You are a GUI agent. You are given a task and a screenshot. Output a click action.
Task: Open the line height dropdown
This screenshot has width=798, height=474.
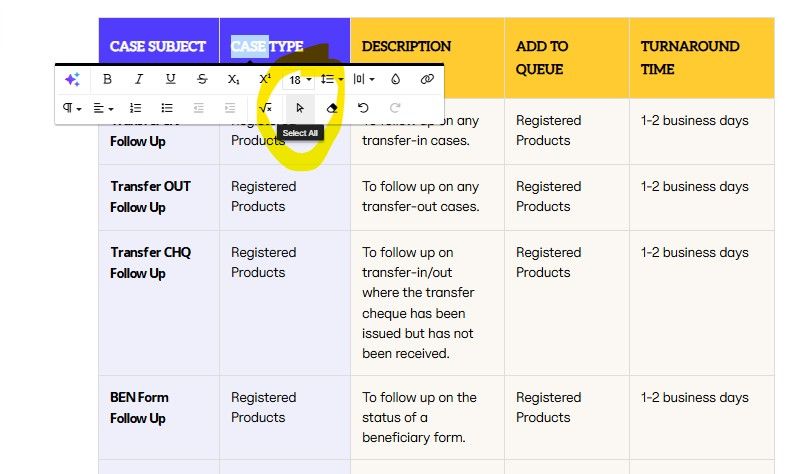(331, 79)
